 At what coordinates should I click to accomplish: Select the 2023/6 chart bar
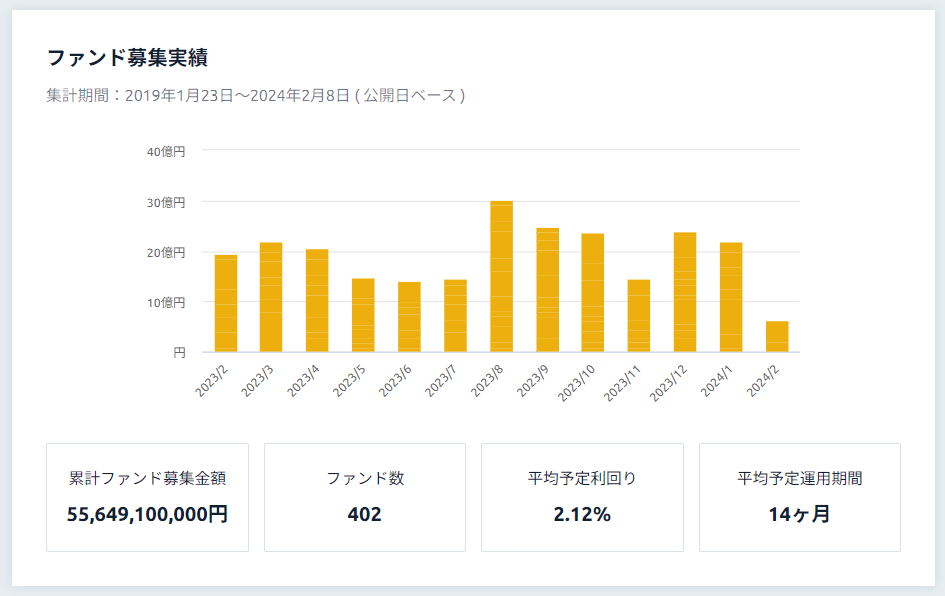pyautogui.click(x=409, y=317)
